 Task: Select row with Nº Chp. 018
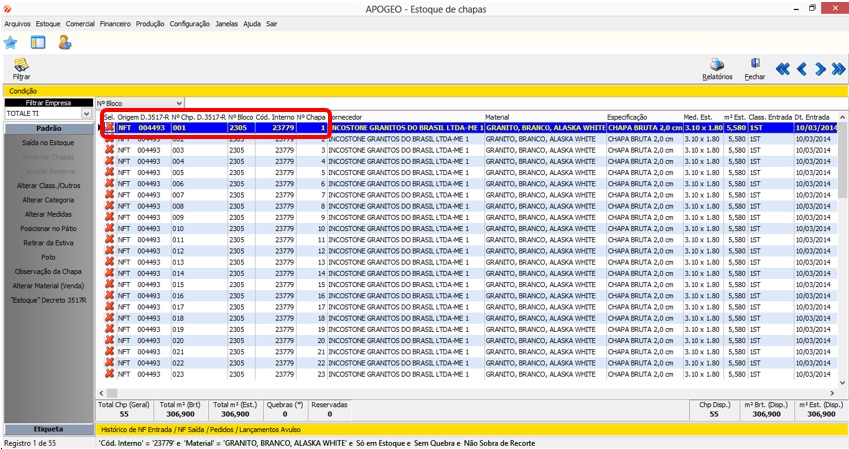470,318
